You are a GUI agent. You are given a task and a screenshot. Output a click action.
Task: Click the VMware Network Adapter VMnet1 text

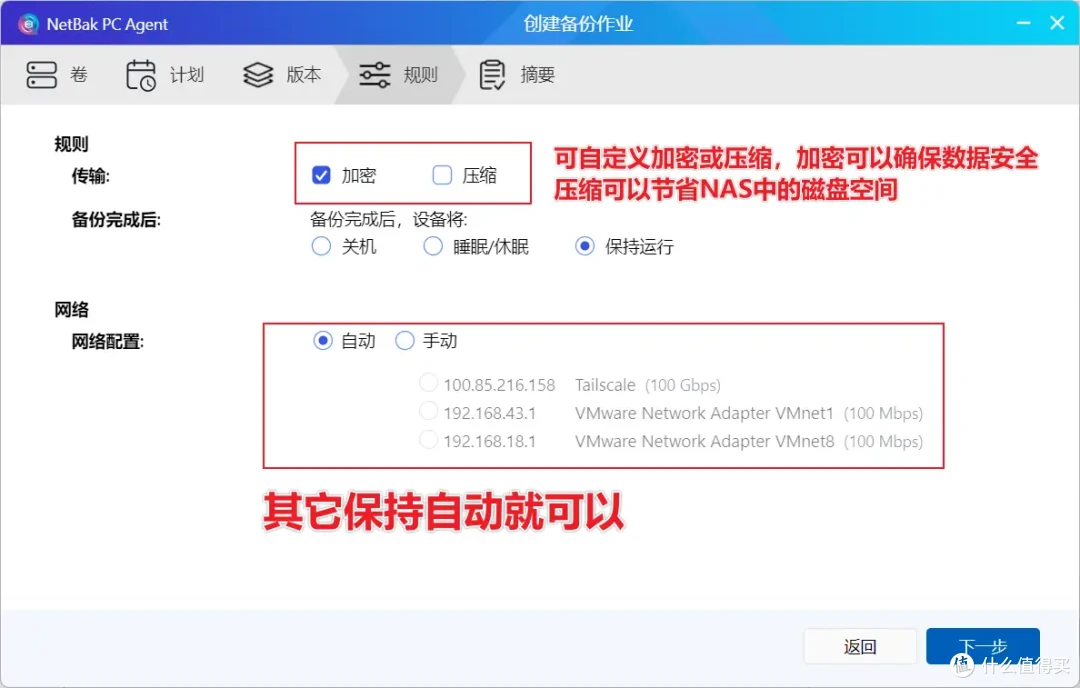click(x=704, y=413)
